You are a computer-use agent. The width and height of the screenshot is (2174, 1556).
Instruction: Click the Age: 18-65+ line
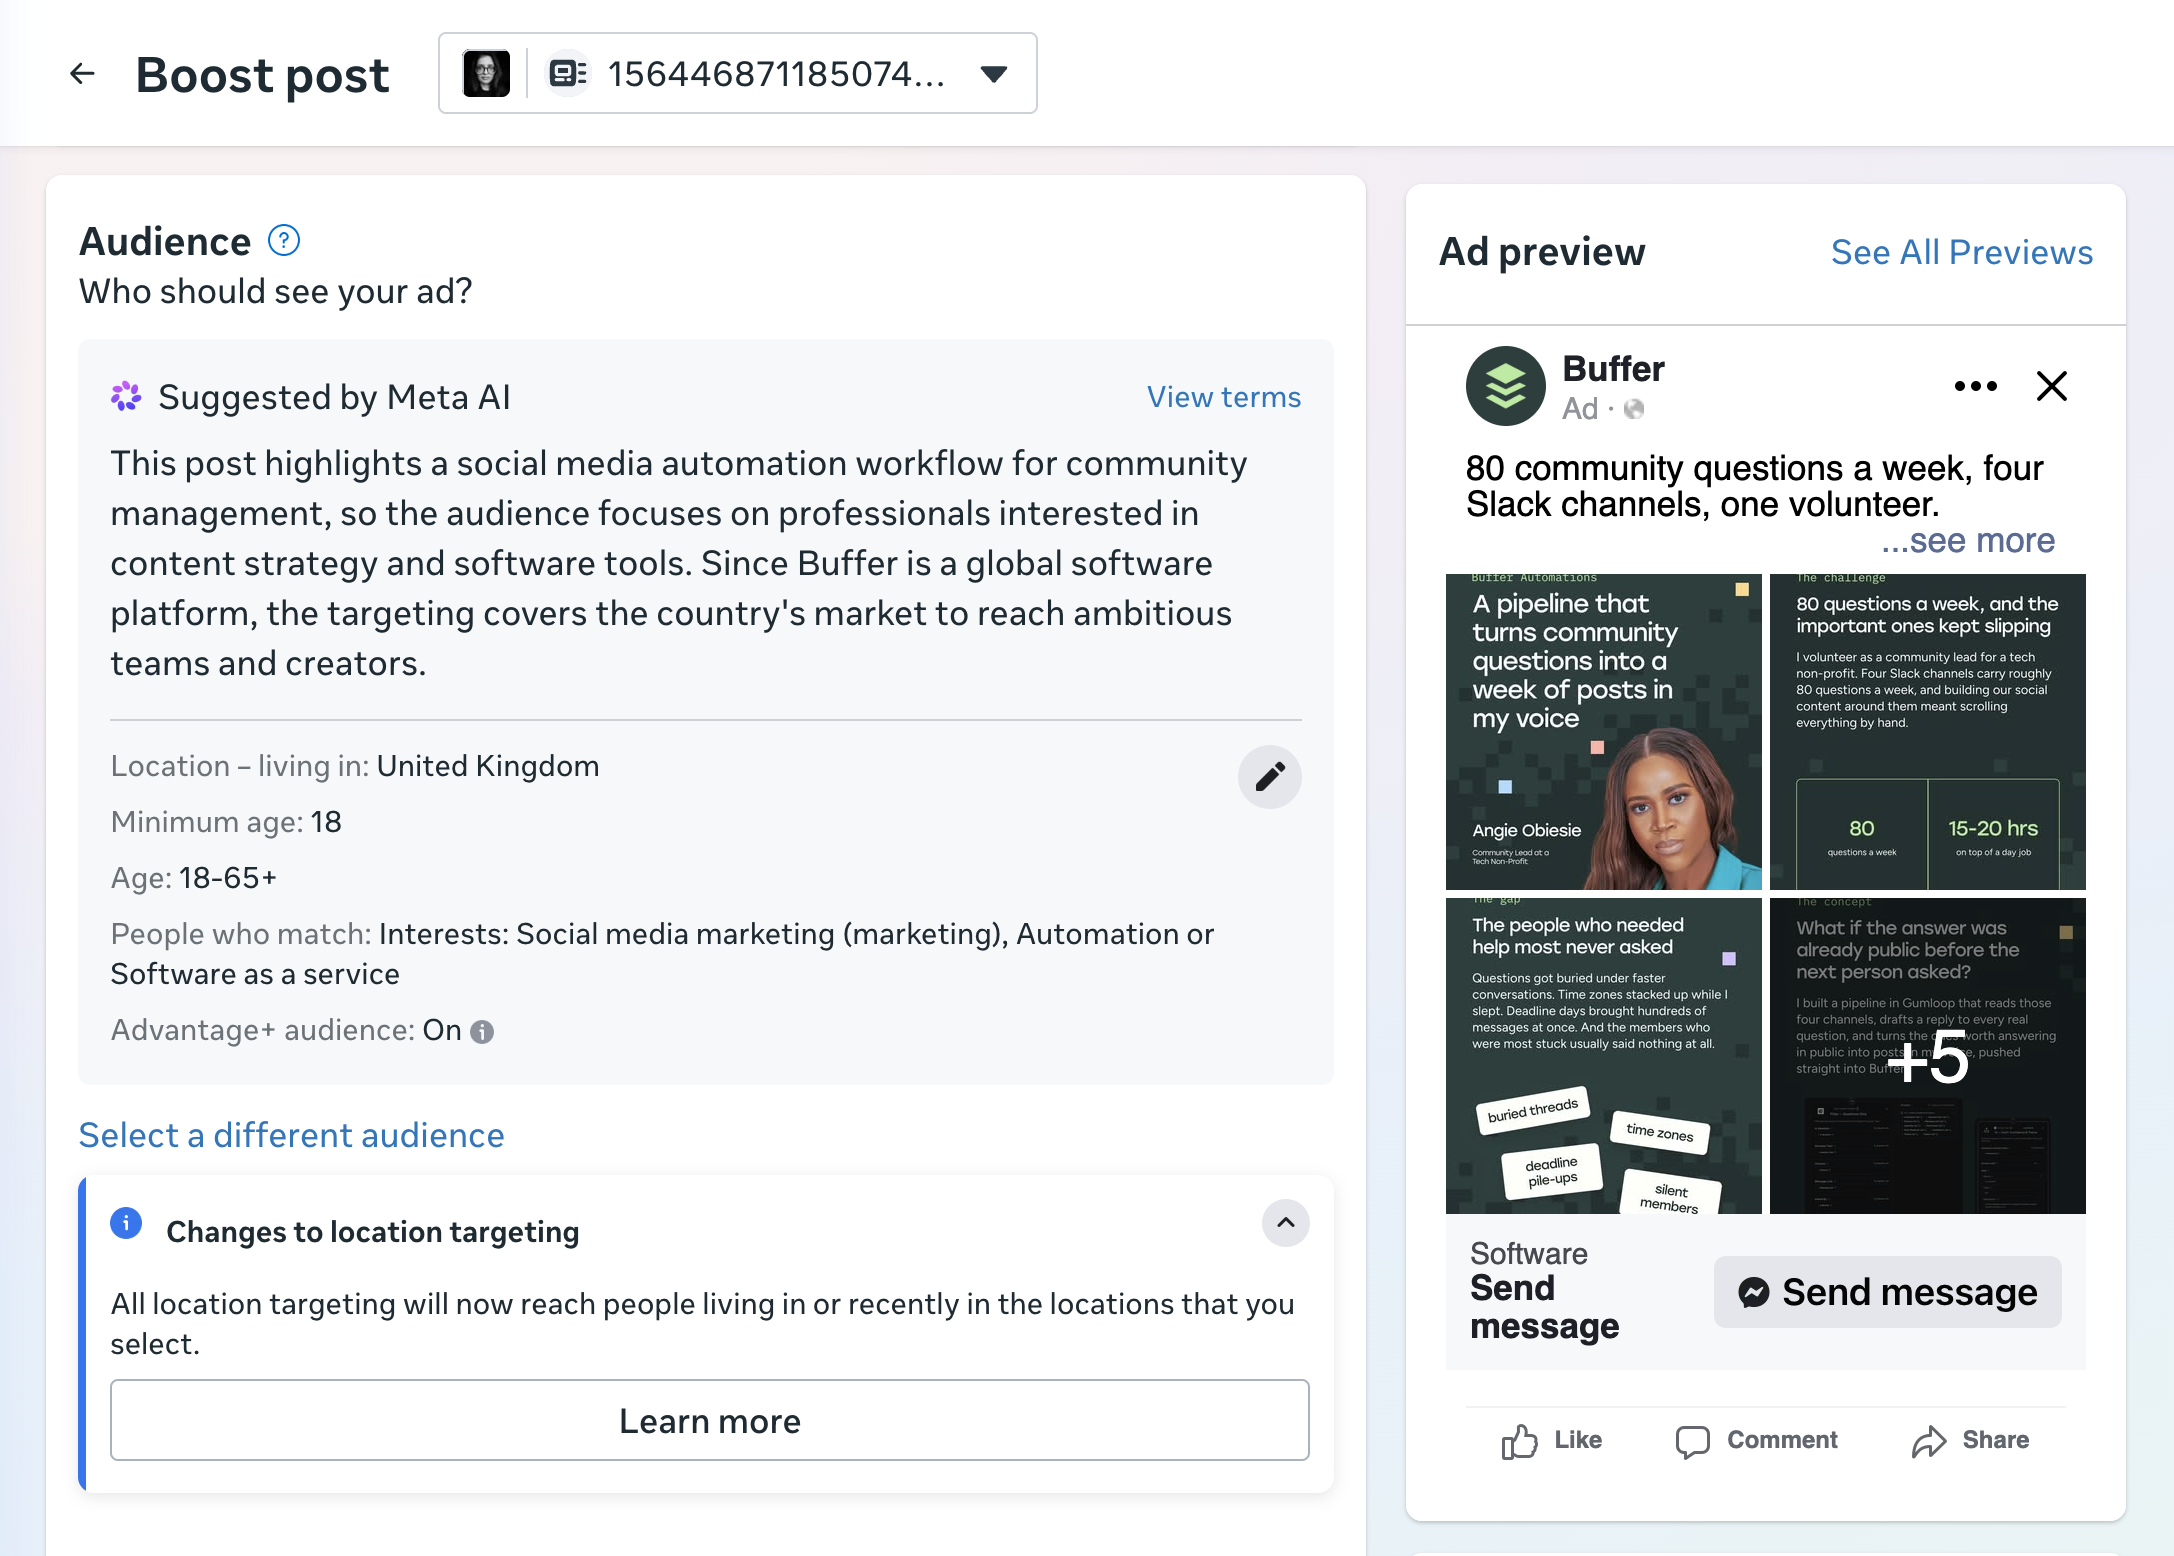click(193, 878)
